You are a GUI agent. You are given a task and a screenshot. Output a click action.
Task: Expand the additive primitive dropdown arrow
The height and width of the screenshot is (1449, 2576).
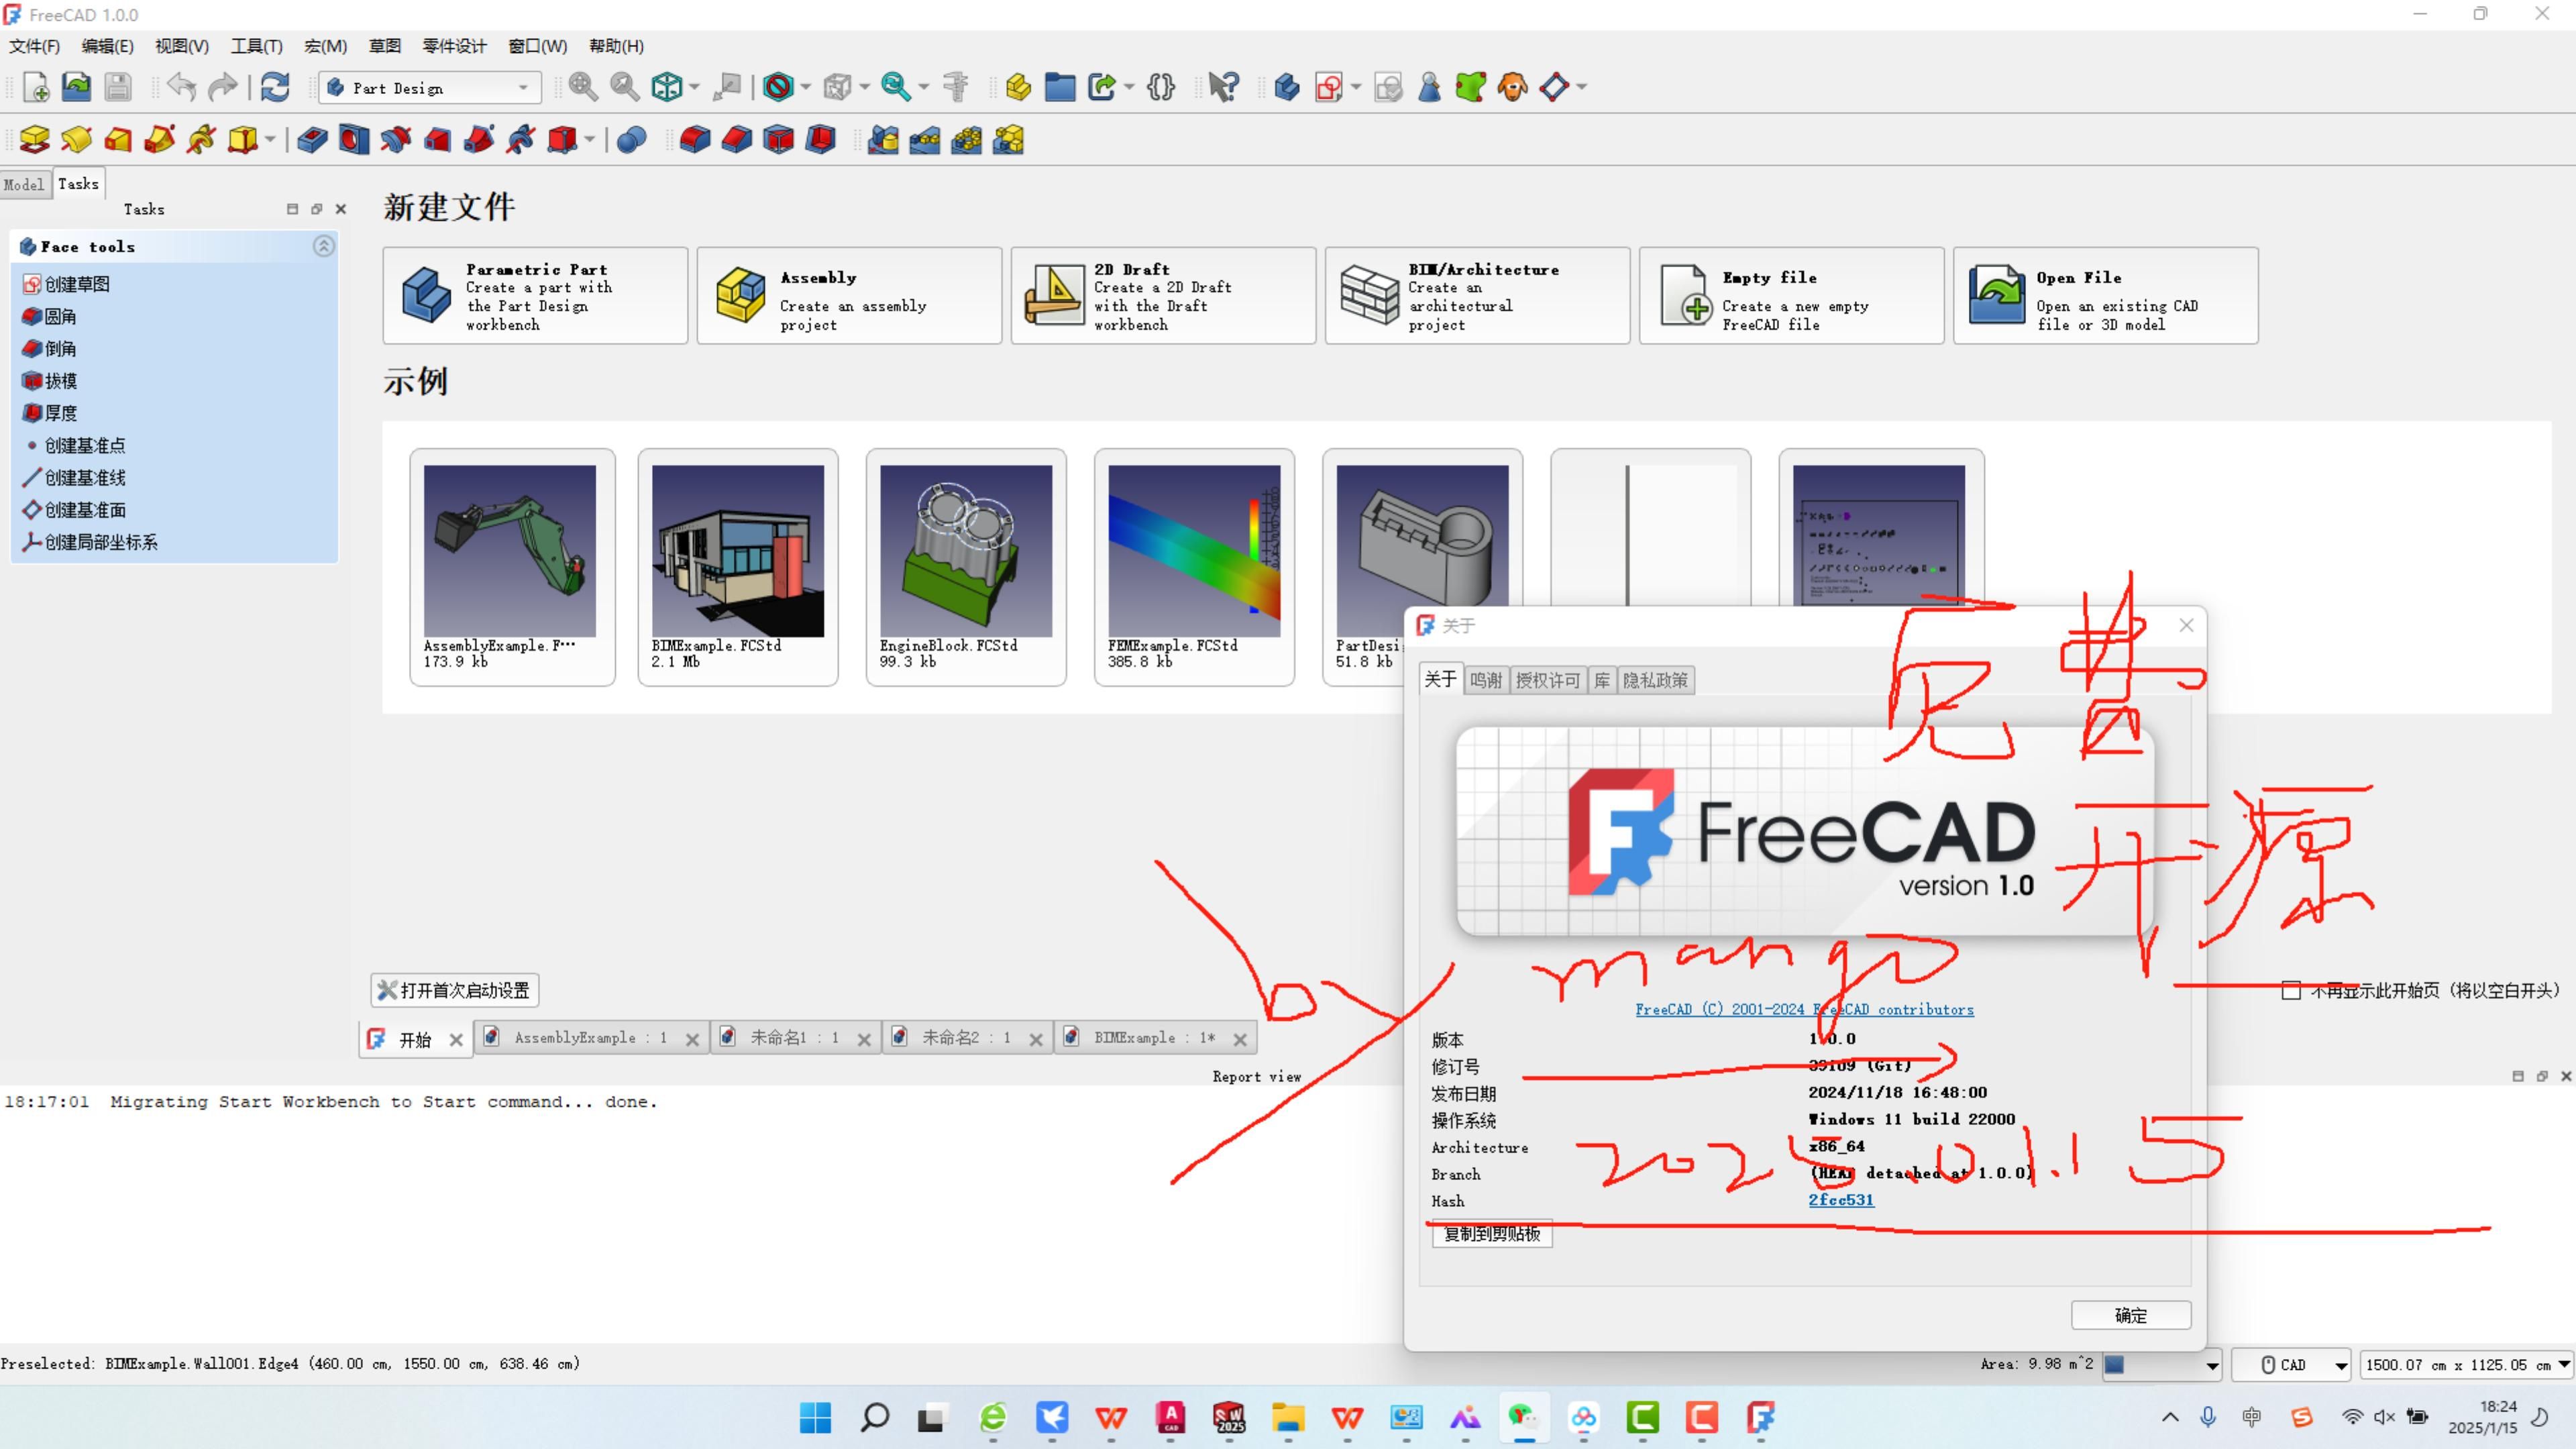point(270,140)
